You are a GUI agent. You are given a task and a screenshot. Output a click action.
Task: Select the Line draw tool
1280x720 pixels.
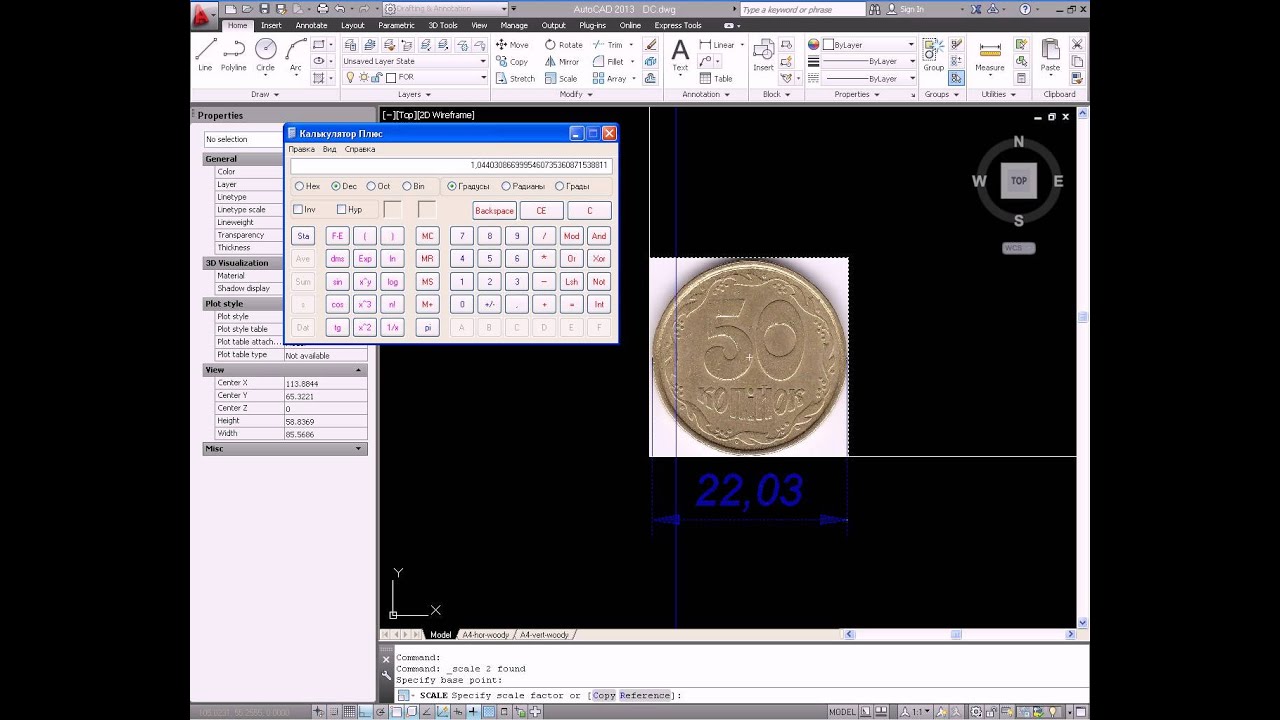pyautogui.click(x=205, y=54)
